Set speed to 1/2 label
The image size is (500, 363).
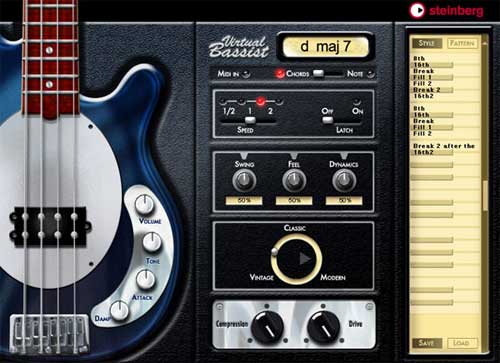pos(229,111)
